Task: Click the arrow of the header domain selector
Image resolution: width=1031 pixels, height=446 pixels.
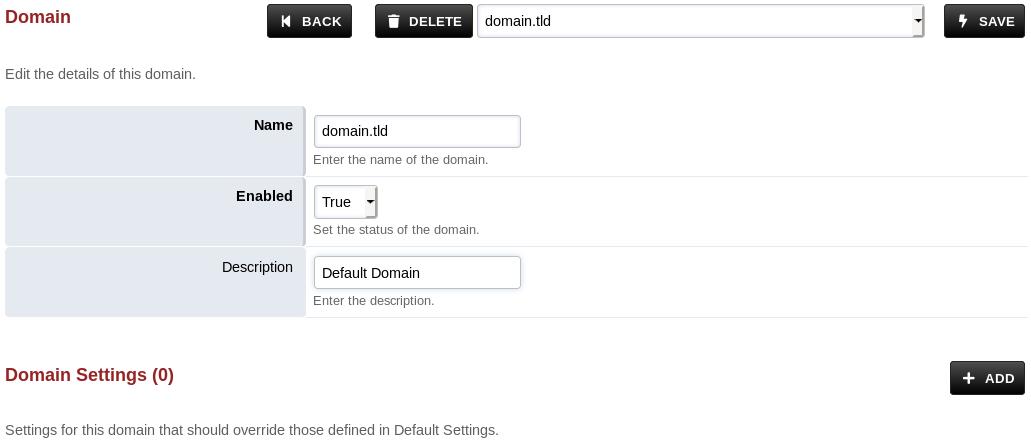Action: [x=918, y=21]
